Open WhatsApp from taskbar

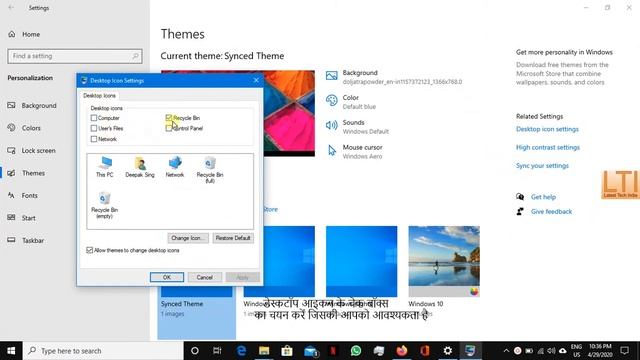coord(356,351)
